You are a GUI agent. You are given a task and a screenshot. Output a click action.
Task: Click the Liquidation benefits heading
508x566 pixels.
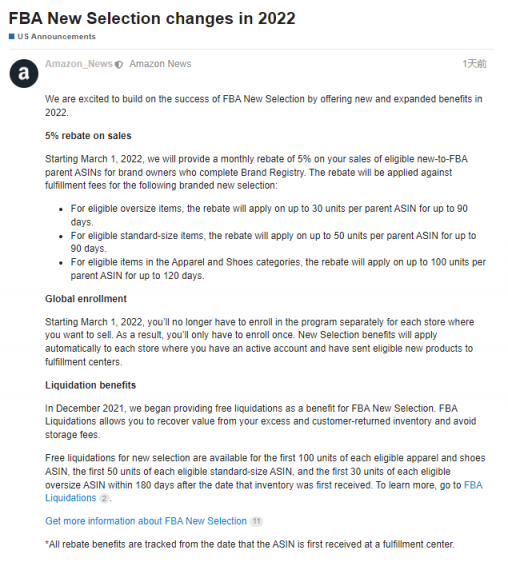90,385
